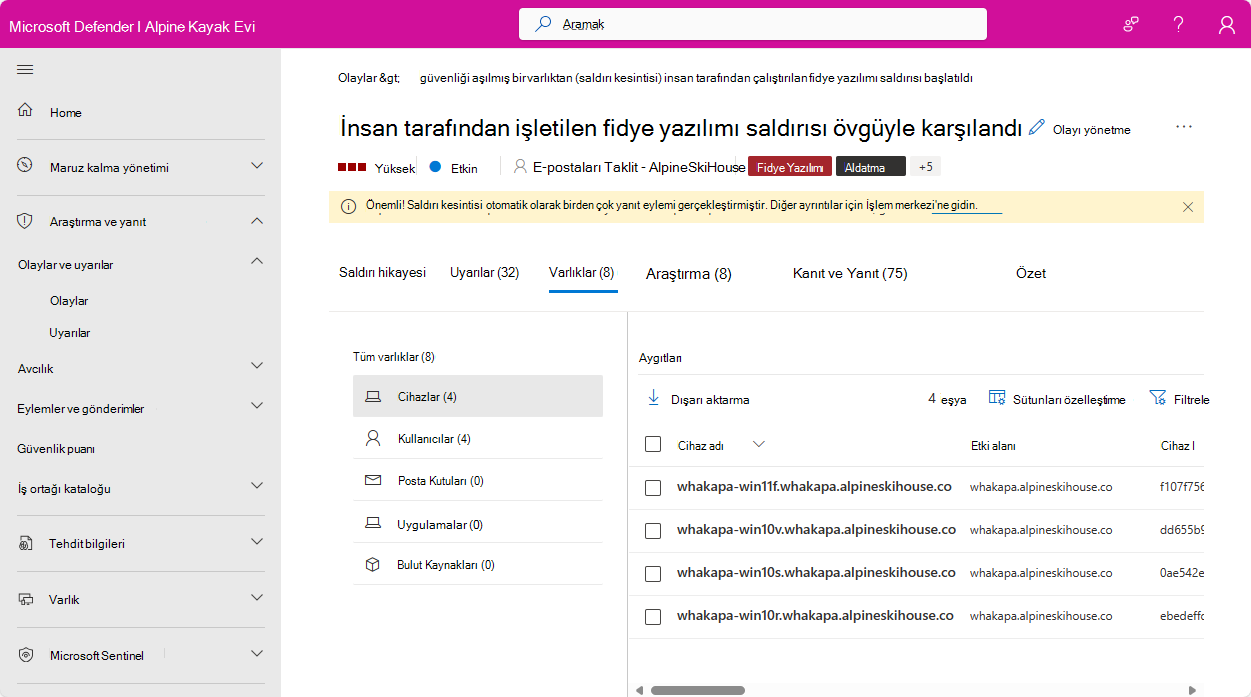This screenshot has width=1251, height=697.
Task: Switch to the Uyarılar (32) tab
Action: point(484,272)
